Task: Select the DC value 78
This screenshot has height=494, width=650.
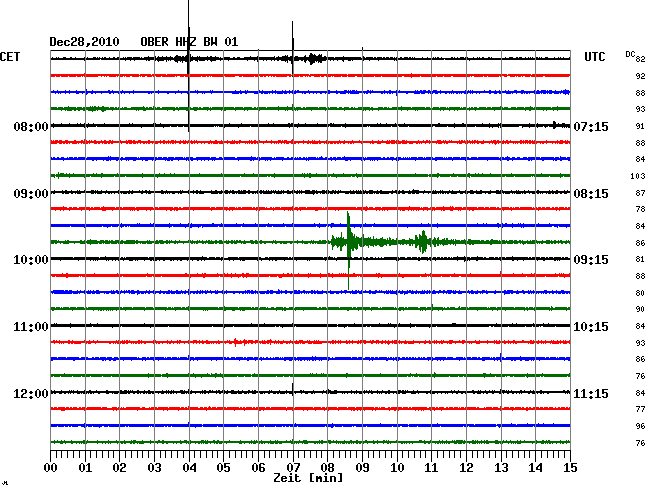Action: coord(640,209)
